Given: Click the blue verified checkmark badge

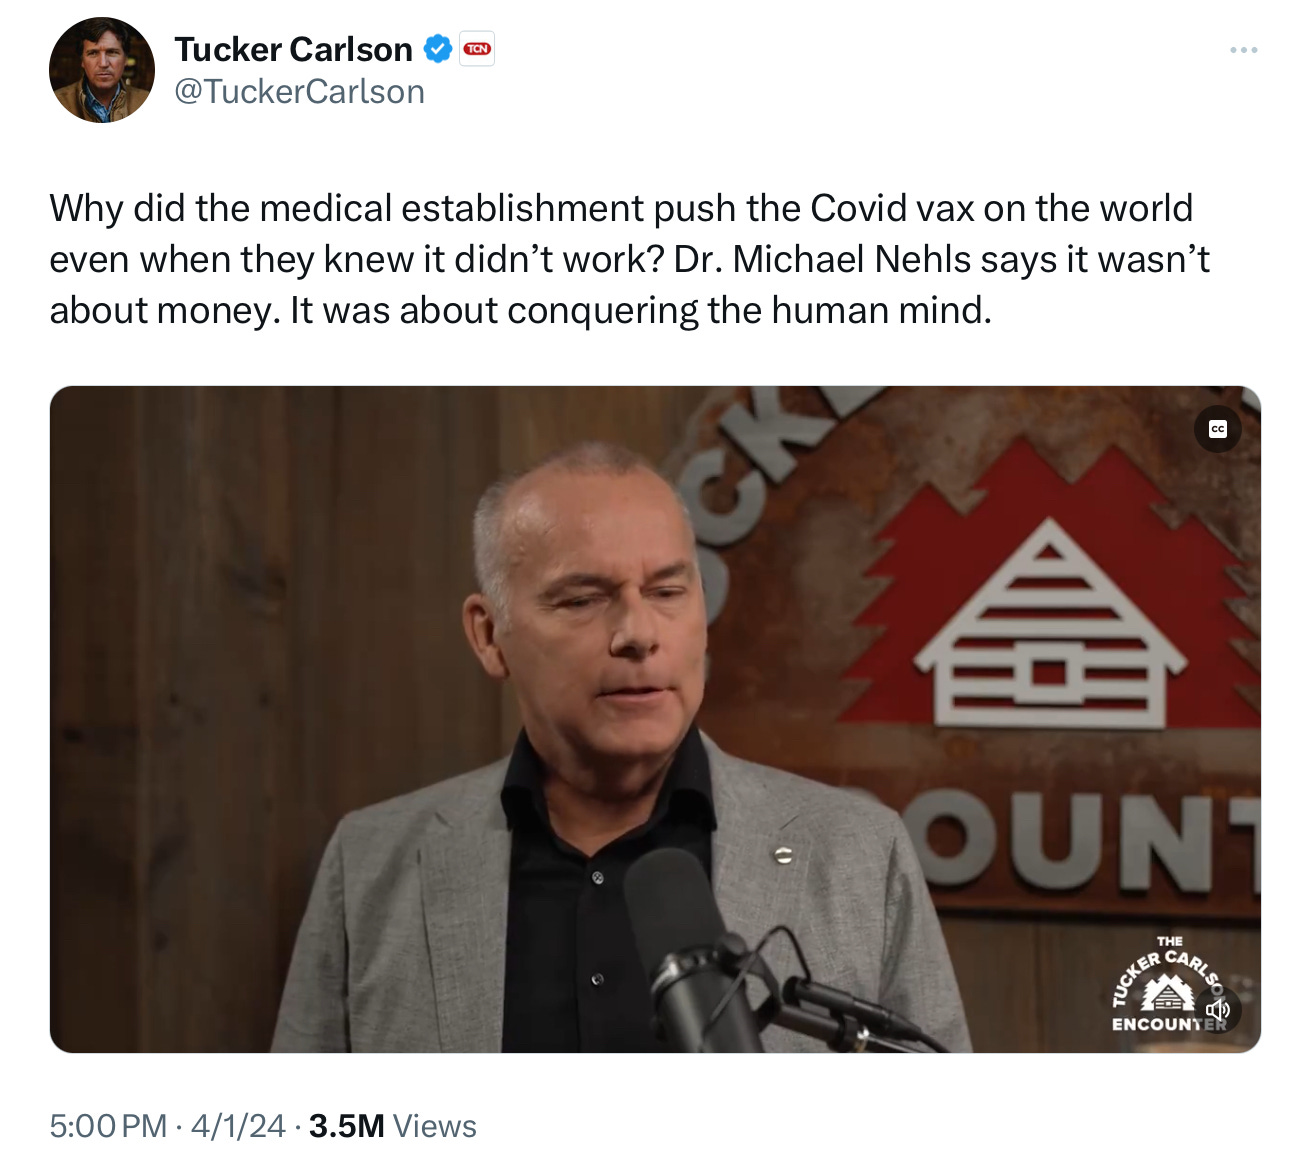Looking at the screenshot, I should click(x=437, y=49).
